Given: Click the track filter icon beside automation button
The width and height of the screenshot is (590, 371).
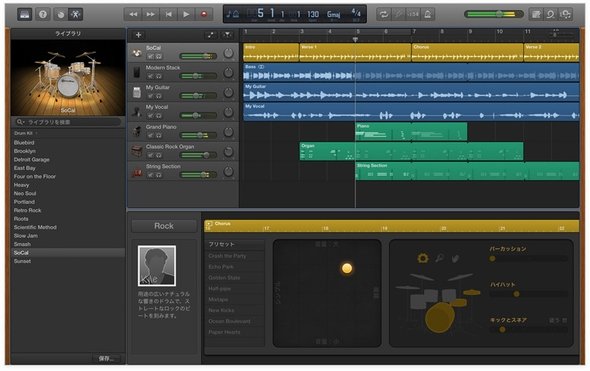Looking at the screenshot, I should pos(227,35).
